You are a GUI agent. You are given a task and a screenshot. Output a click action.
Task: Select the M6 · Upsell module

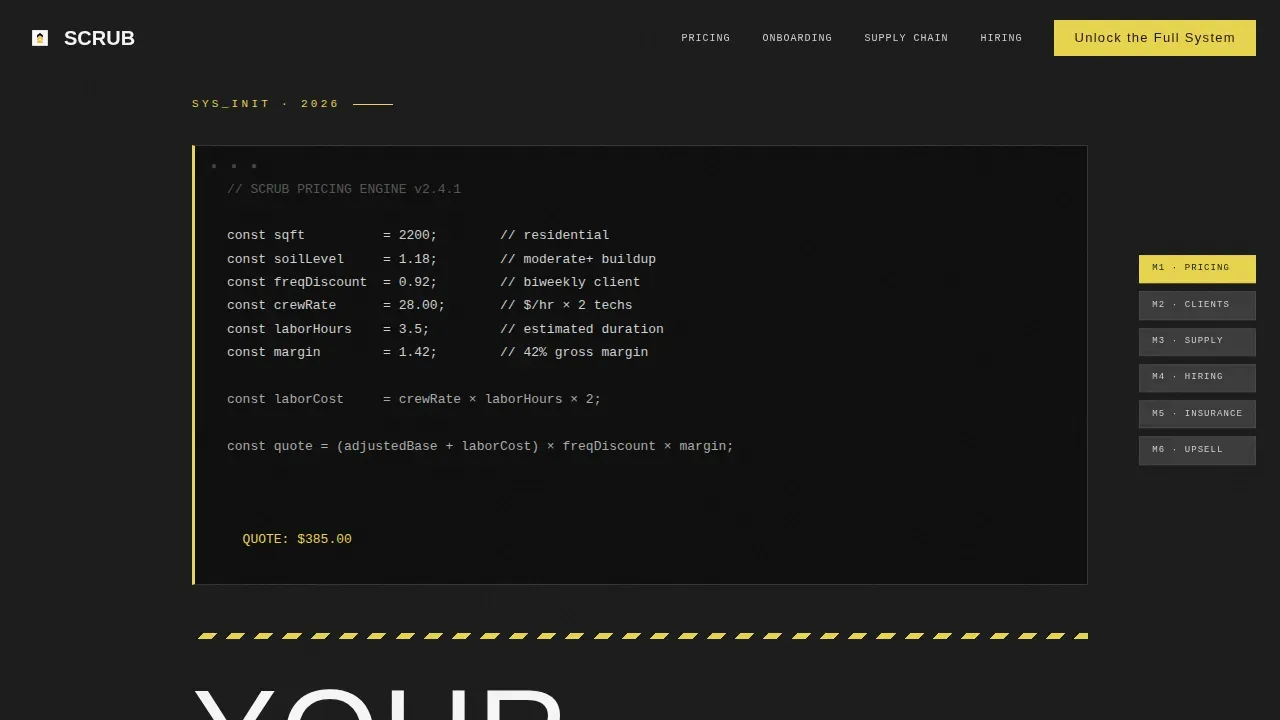(1197, 450)
